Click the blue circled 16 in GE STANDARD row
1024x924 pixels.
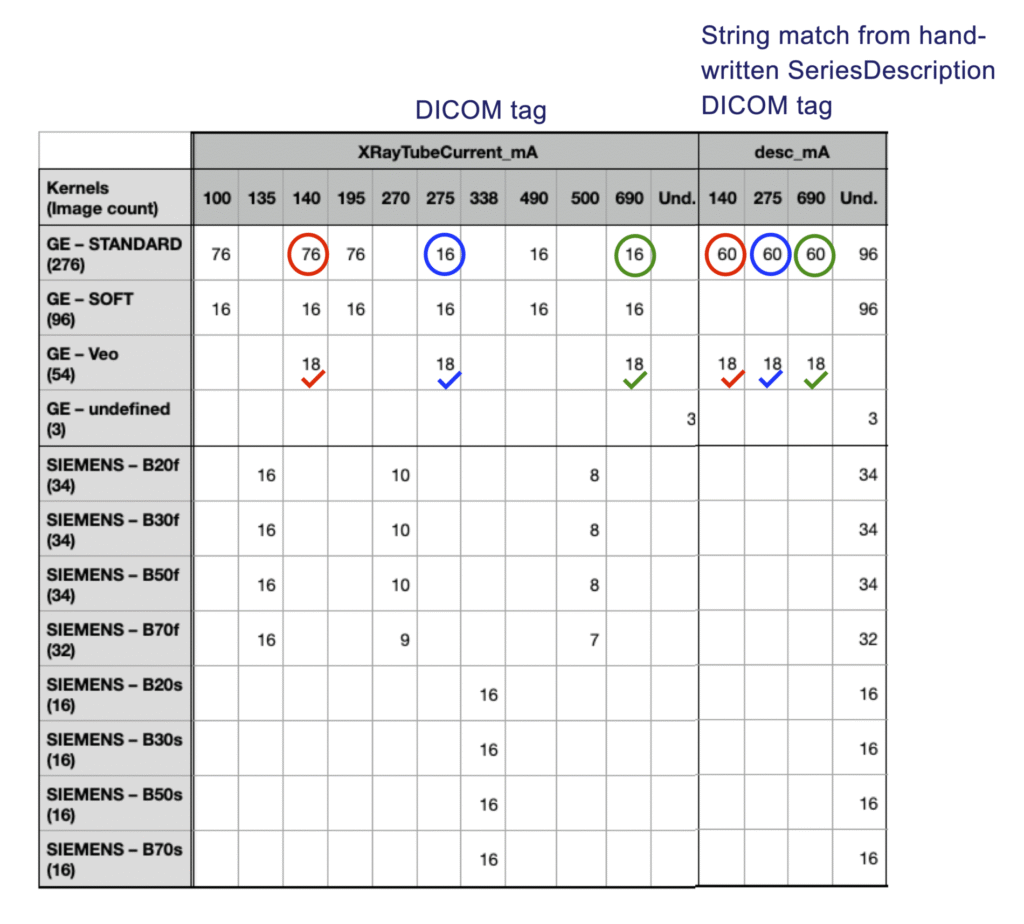pyautogui.click(x=444, y=254)
